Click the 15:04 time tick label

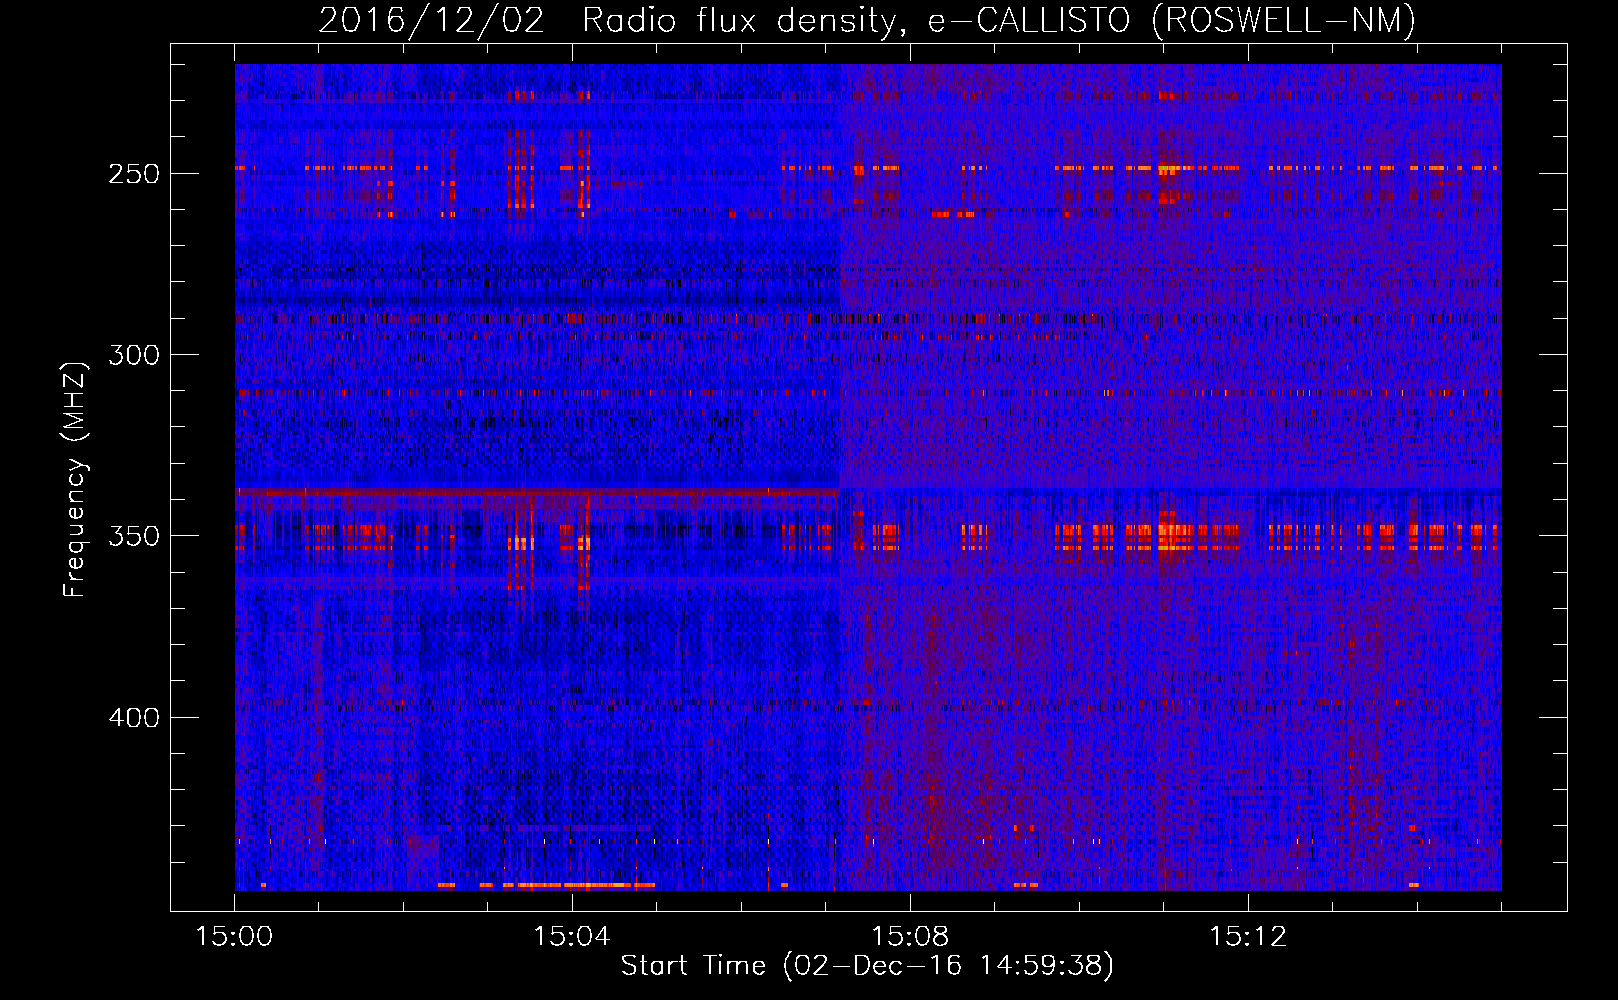pos(572,937)
